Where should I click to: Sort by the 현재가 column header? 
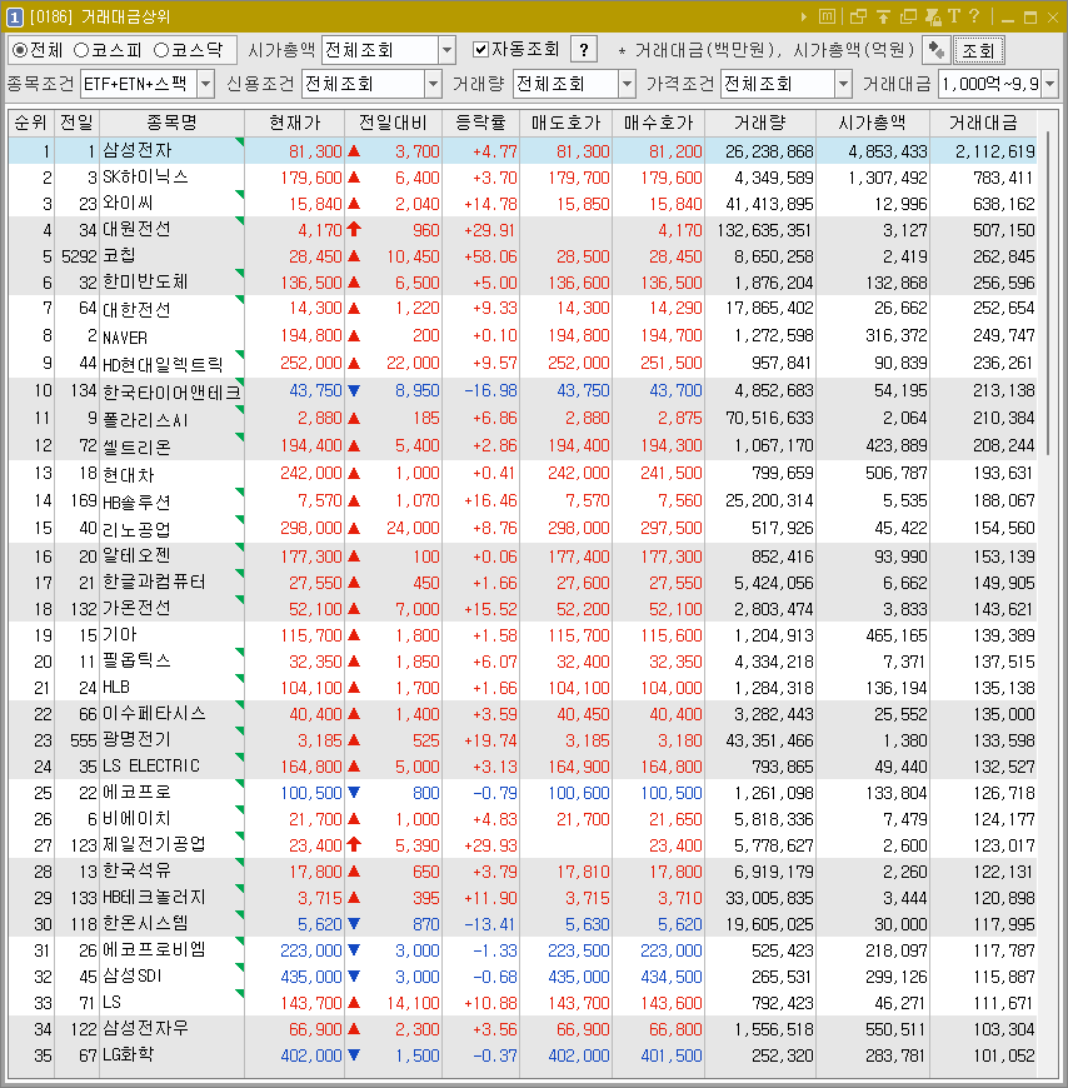(295, 123)
